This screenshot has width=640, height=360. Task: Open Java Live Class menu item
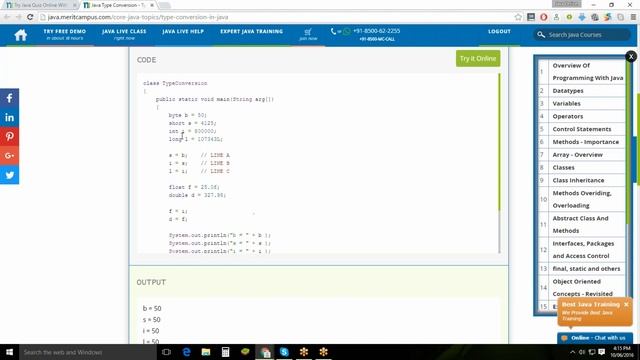click(x=124, y=34)
